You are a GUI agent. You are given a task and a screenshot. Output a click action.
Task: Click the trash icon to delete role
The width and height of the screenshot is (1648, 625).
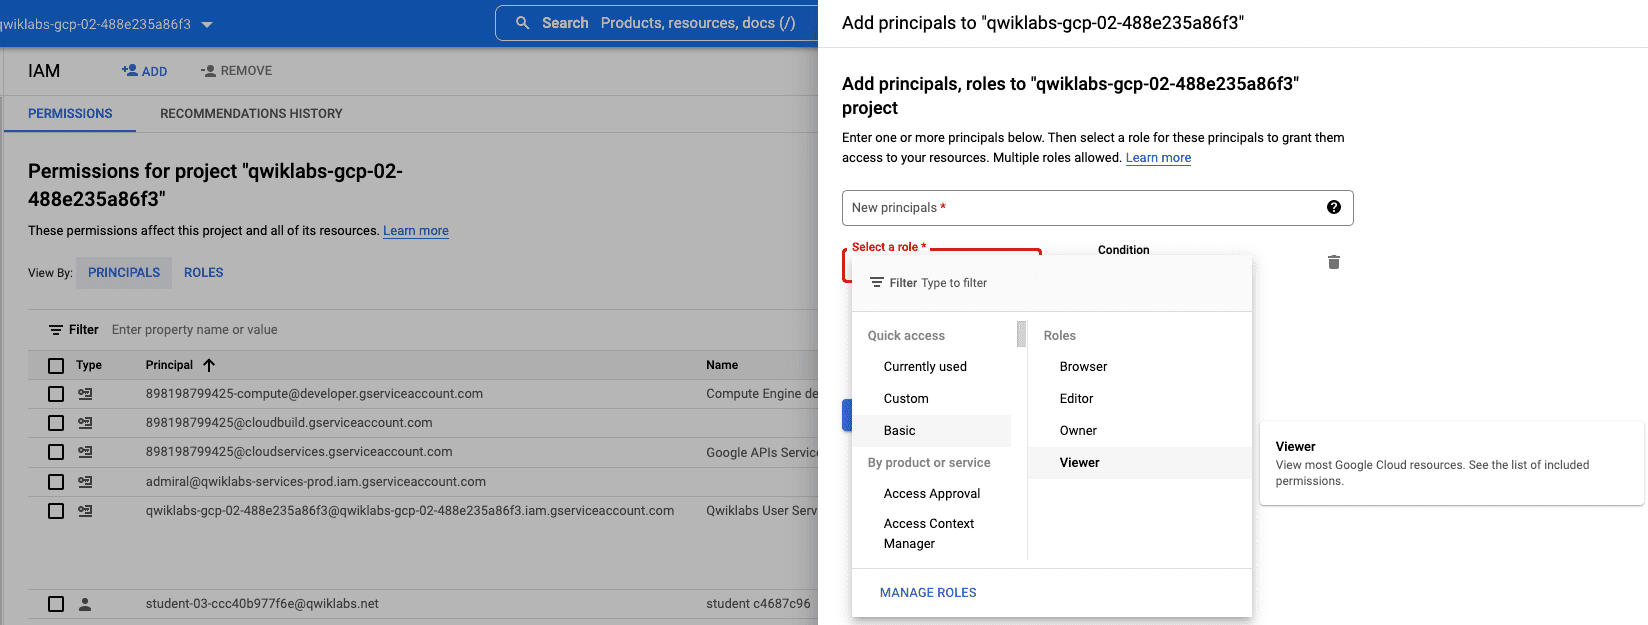pyautogui.click(x=1333, y=262)
